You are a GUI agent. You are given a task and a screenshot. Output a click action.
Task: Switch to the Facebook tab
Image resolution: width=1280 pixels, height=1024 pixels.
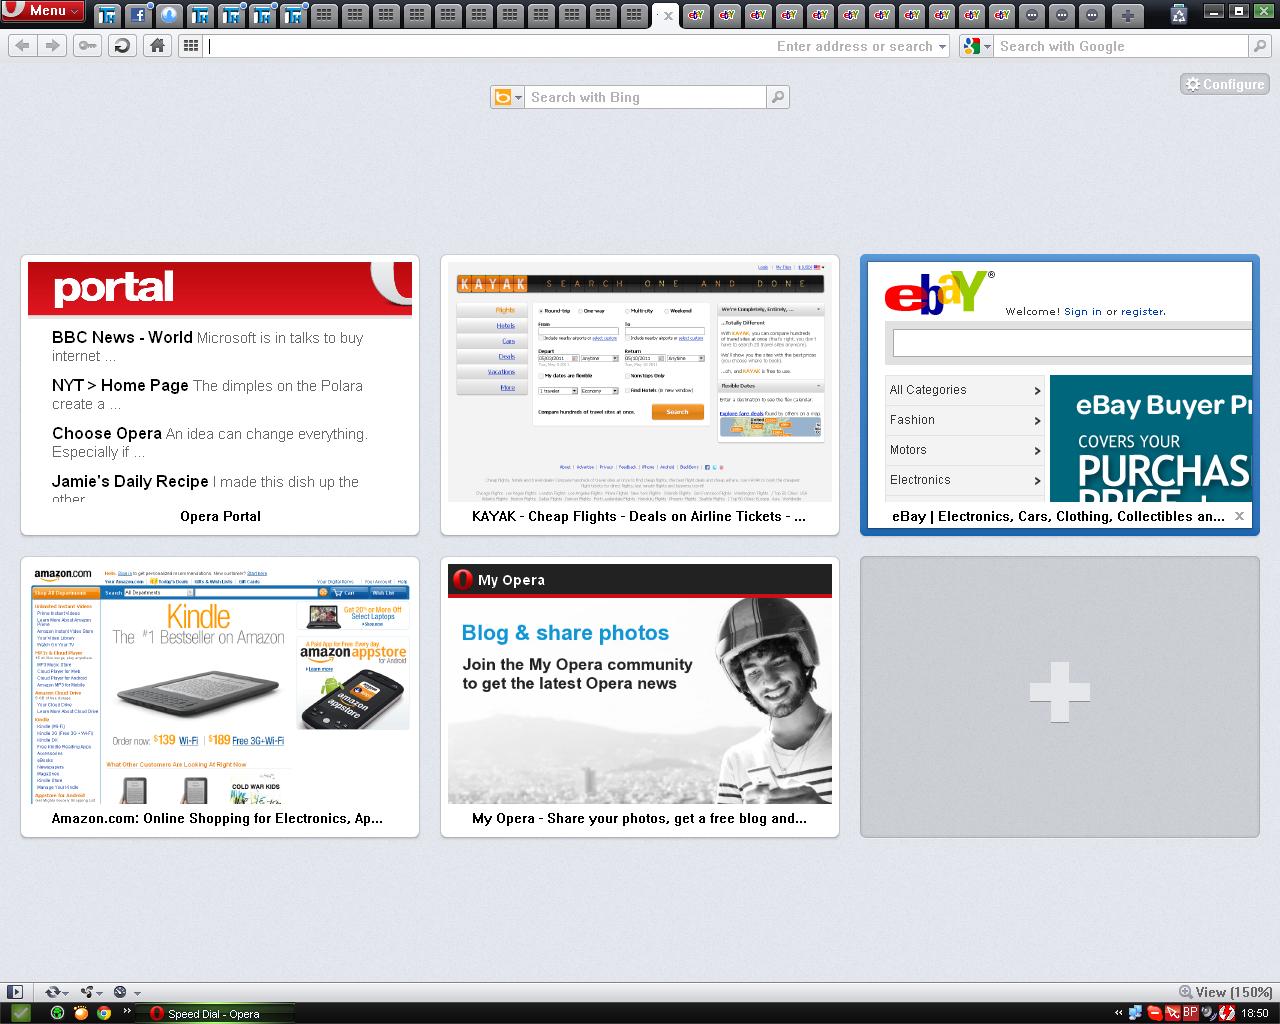[x=139, y=15]
